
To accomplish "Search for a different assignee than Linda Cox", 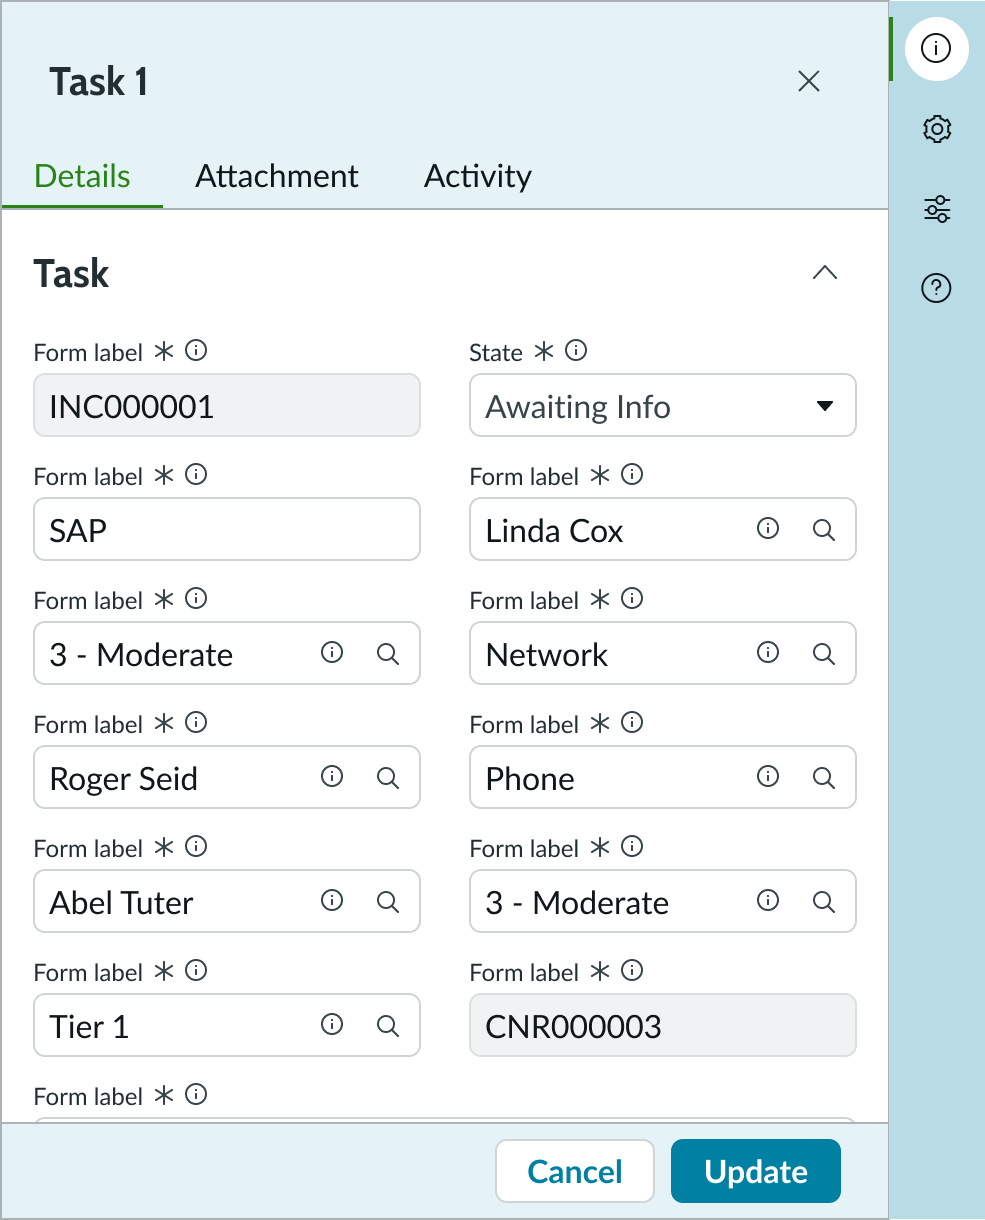I will click(x=823, y=529).
